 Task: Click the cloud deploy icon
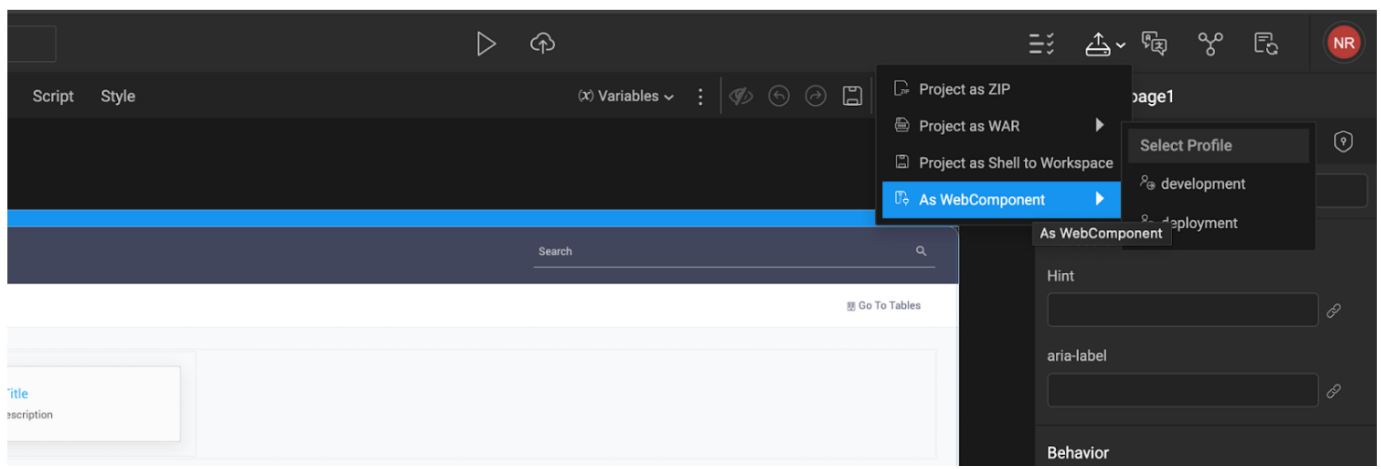(x=542, y=43)
